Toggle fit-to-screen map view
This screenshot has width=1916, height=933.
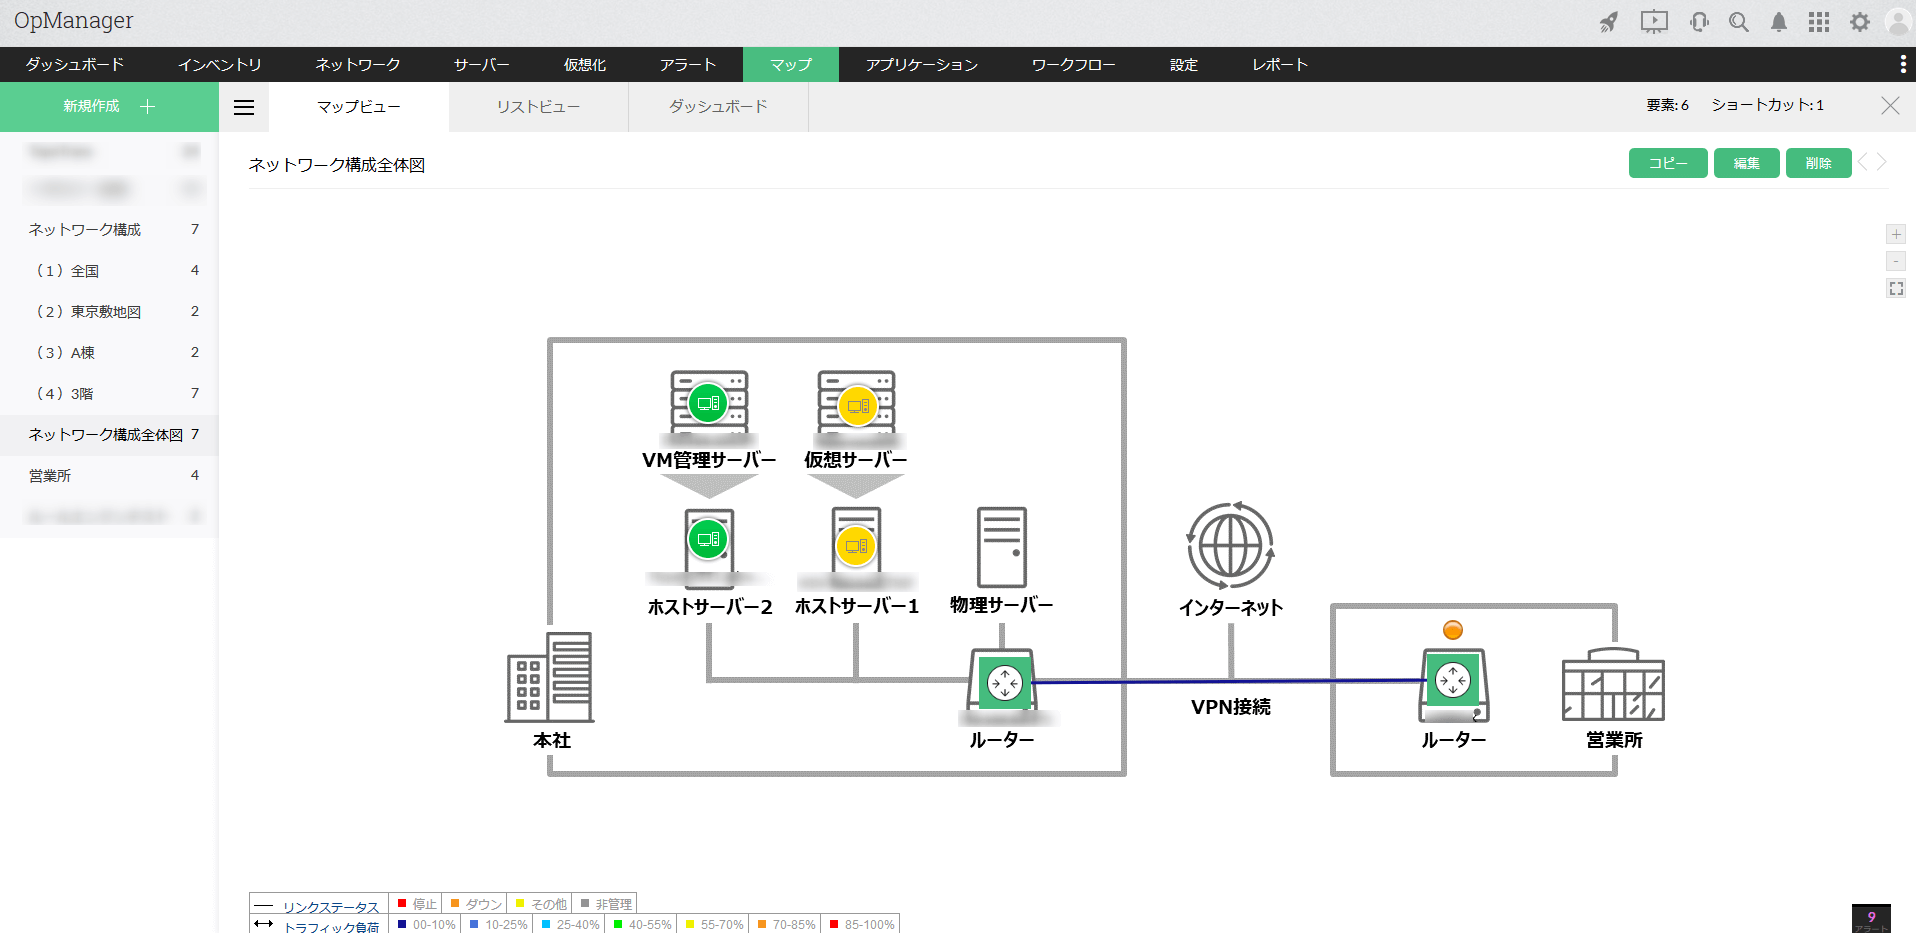1896,288
